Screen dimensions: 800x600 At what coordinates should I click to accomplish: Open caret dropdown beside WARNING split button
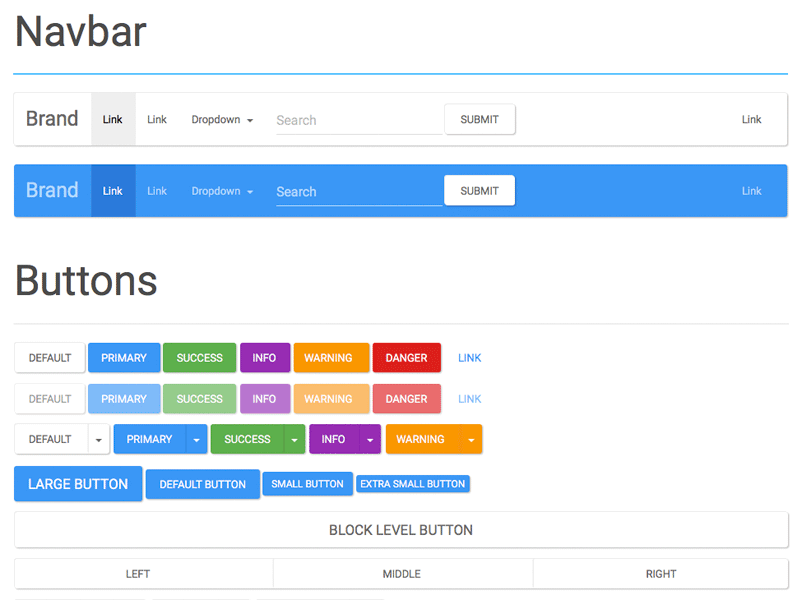(x=471, y=439)
